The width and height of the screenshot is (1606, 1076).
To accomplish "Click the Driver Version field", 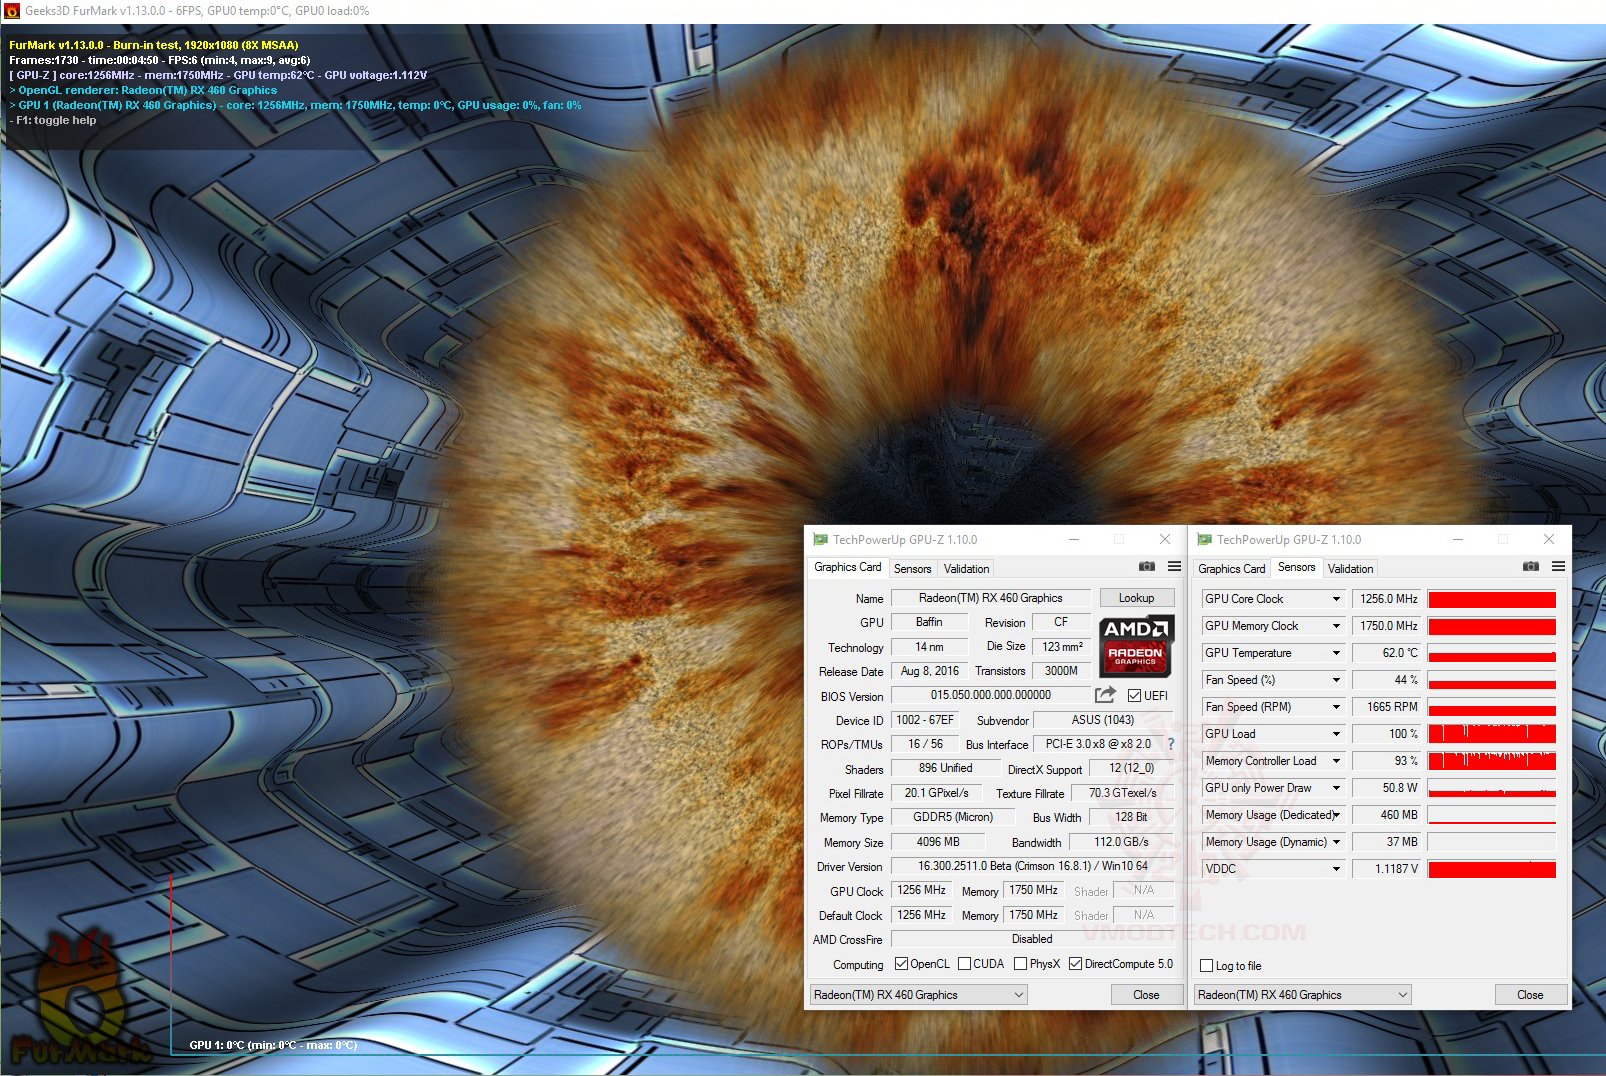I will [1032, 866].
